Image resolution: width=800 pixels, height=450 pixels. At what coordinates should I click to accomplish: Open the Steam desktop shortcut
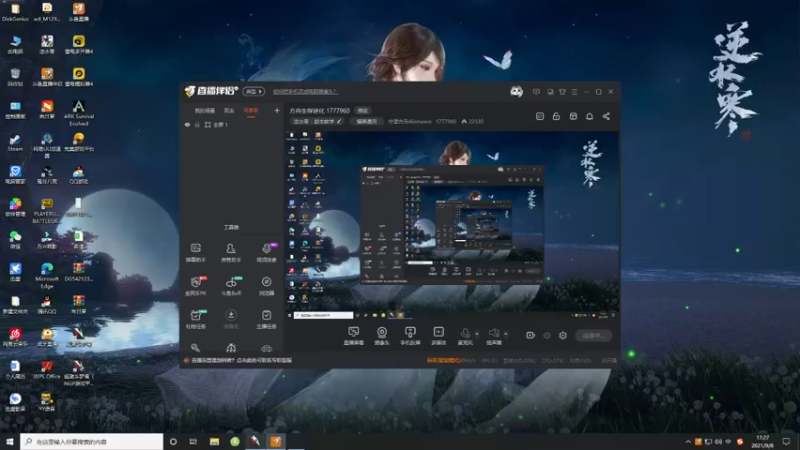pos(15,142)
